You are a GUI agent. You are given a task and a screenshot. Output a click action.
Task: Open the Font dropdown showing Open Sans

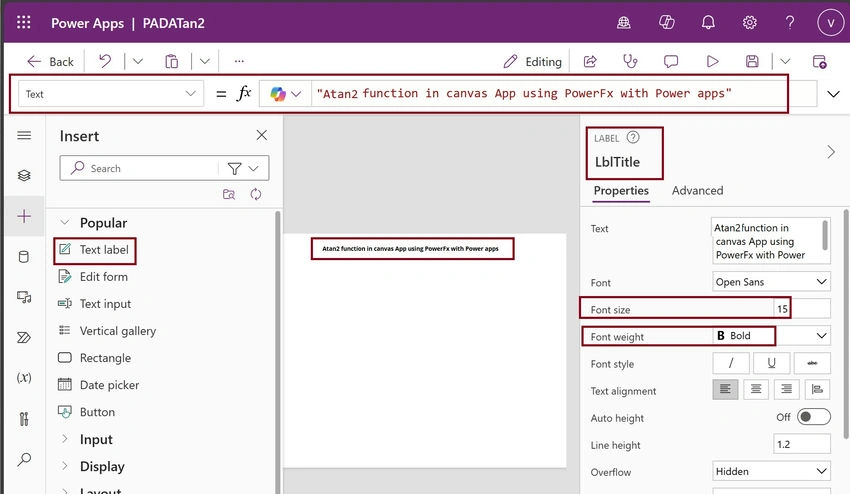point(771,282)
